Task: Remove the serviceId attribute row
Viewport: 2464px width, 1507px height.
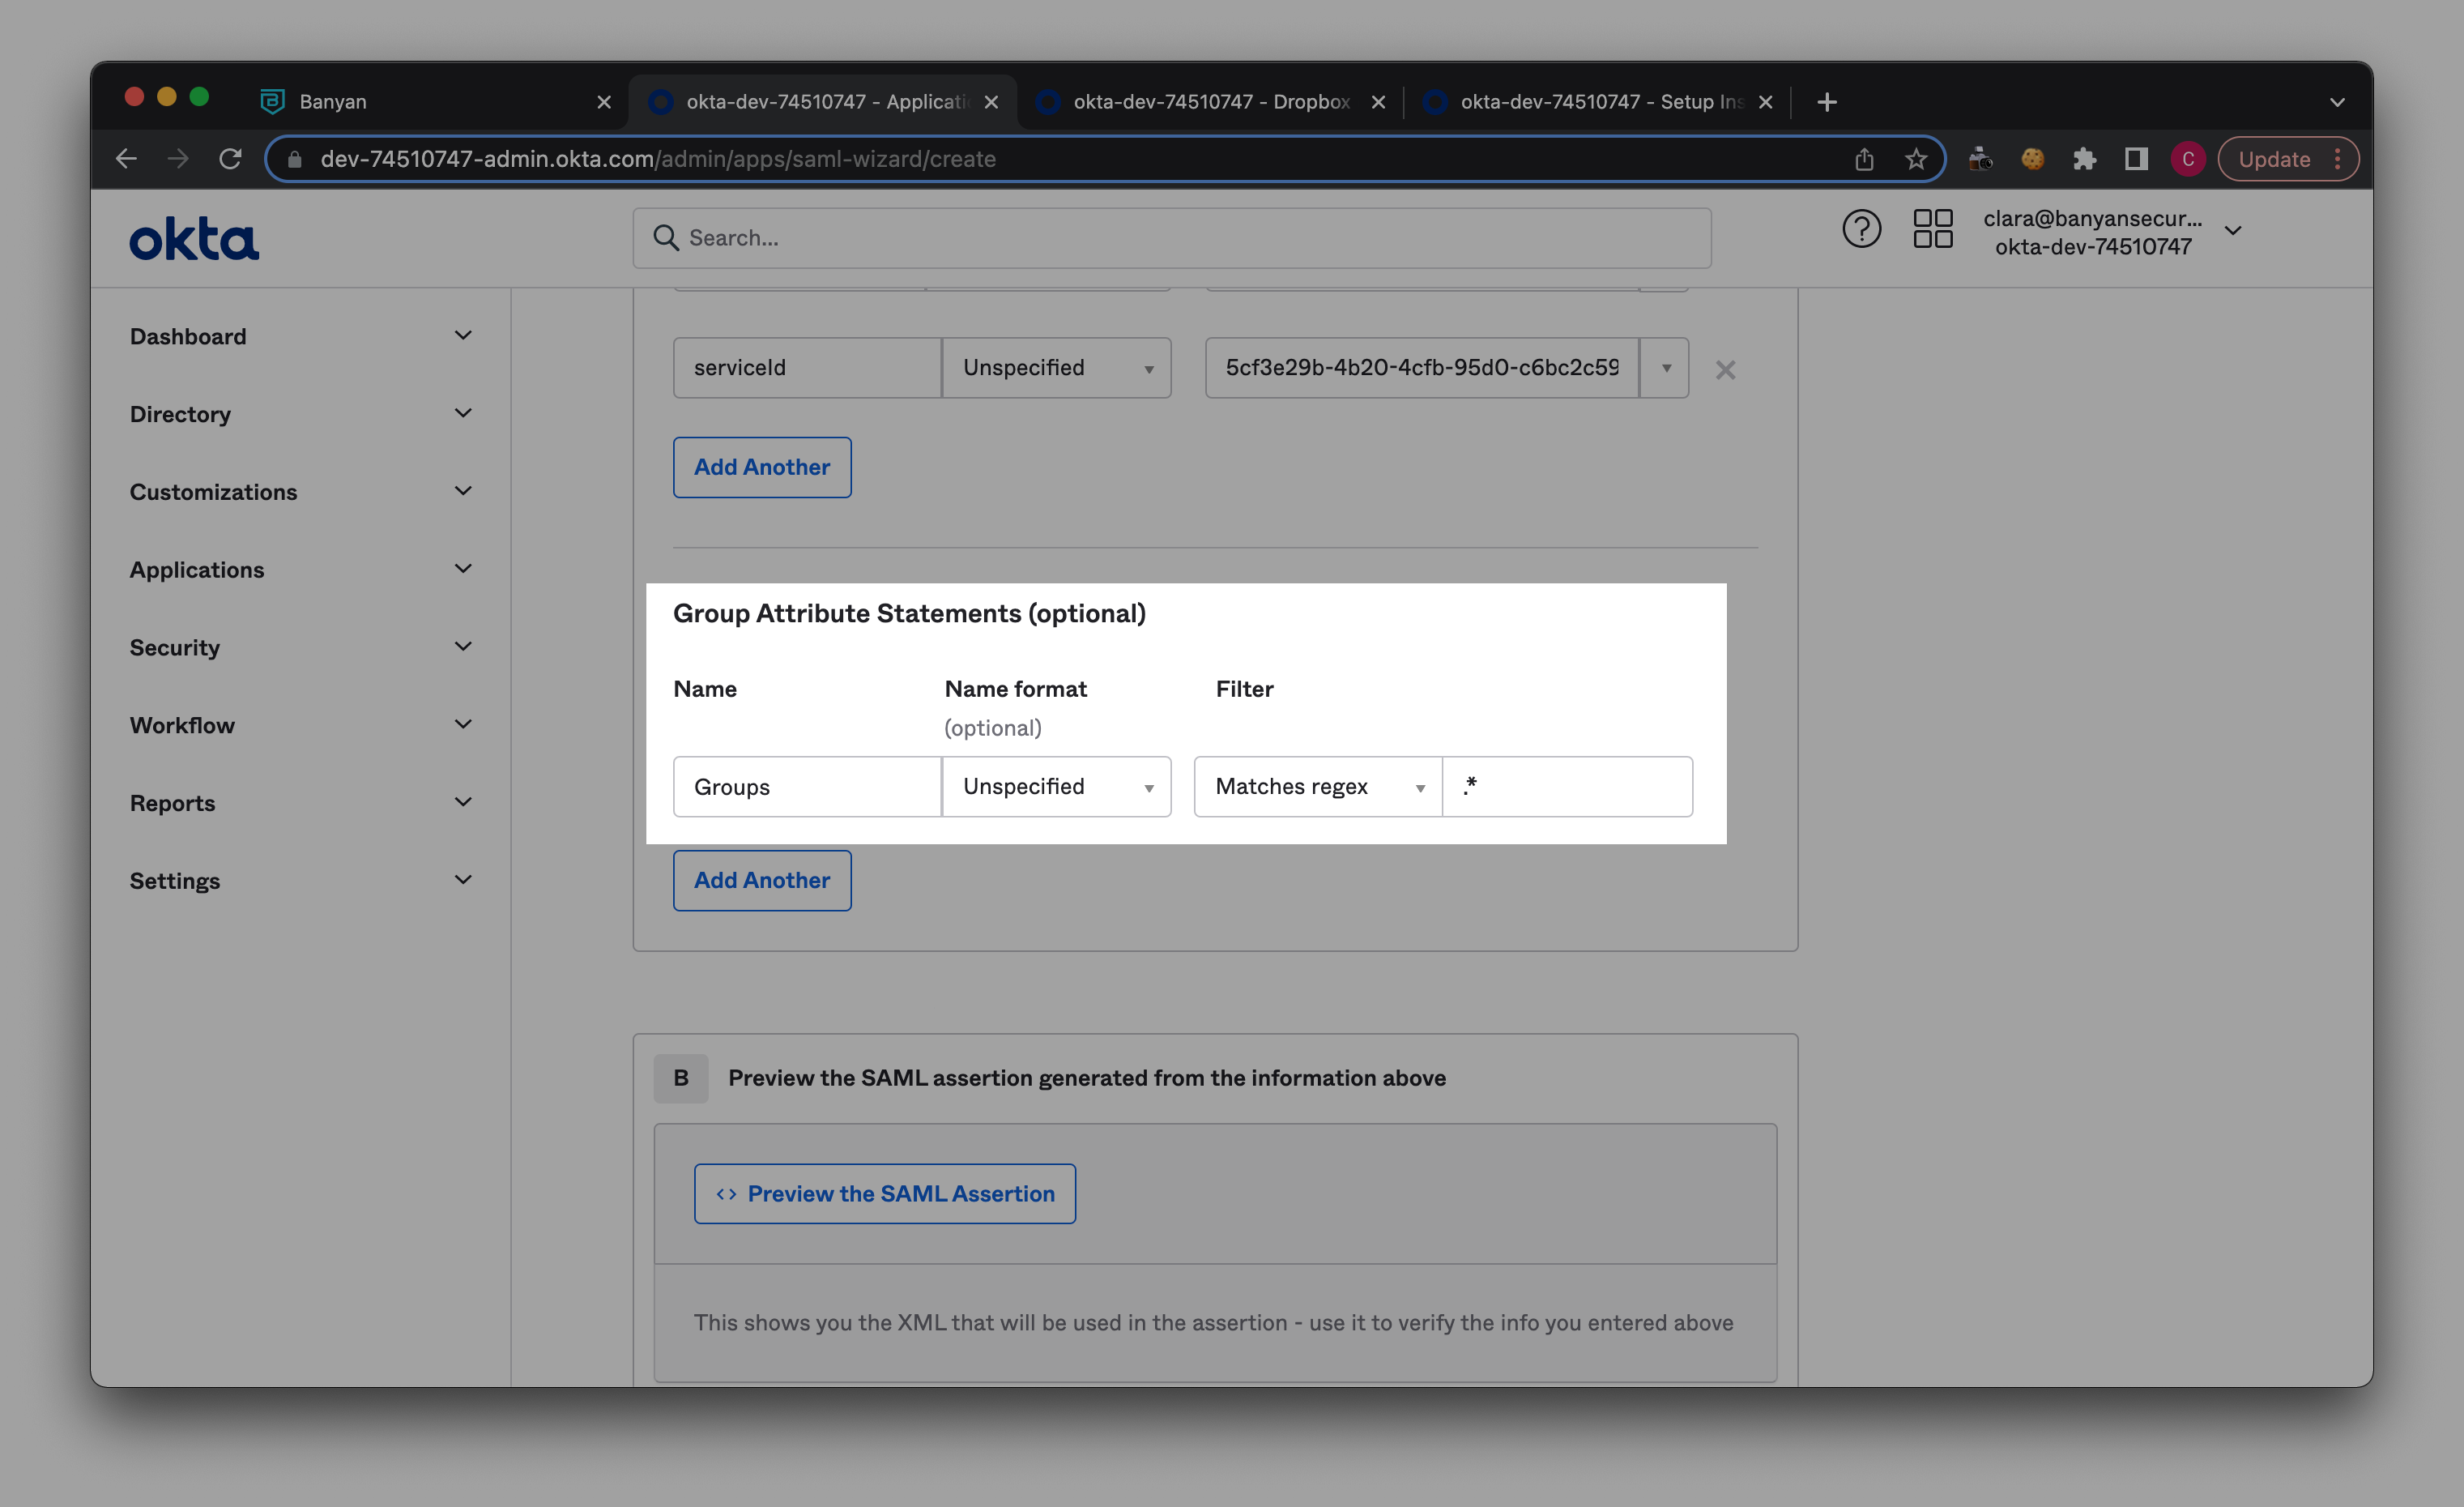Action: click(1725, 370)
